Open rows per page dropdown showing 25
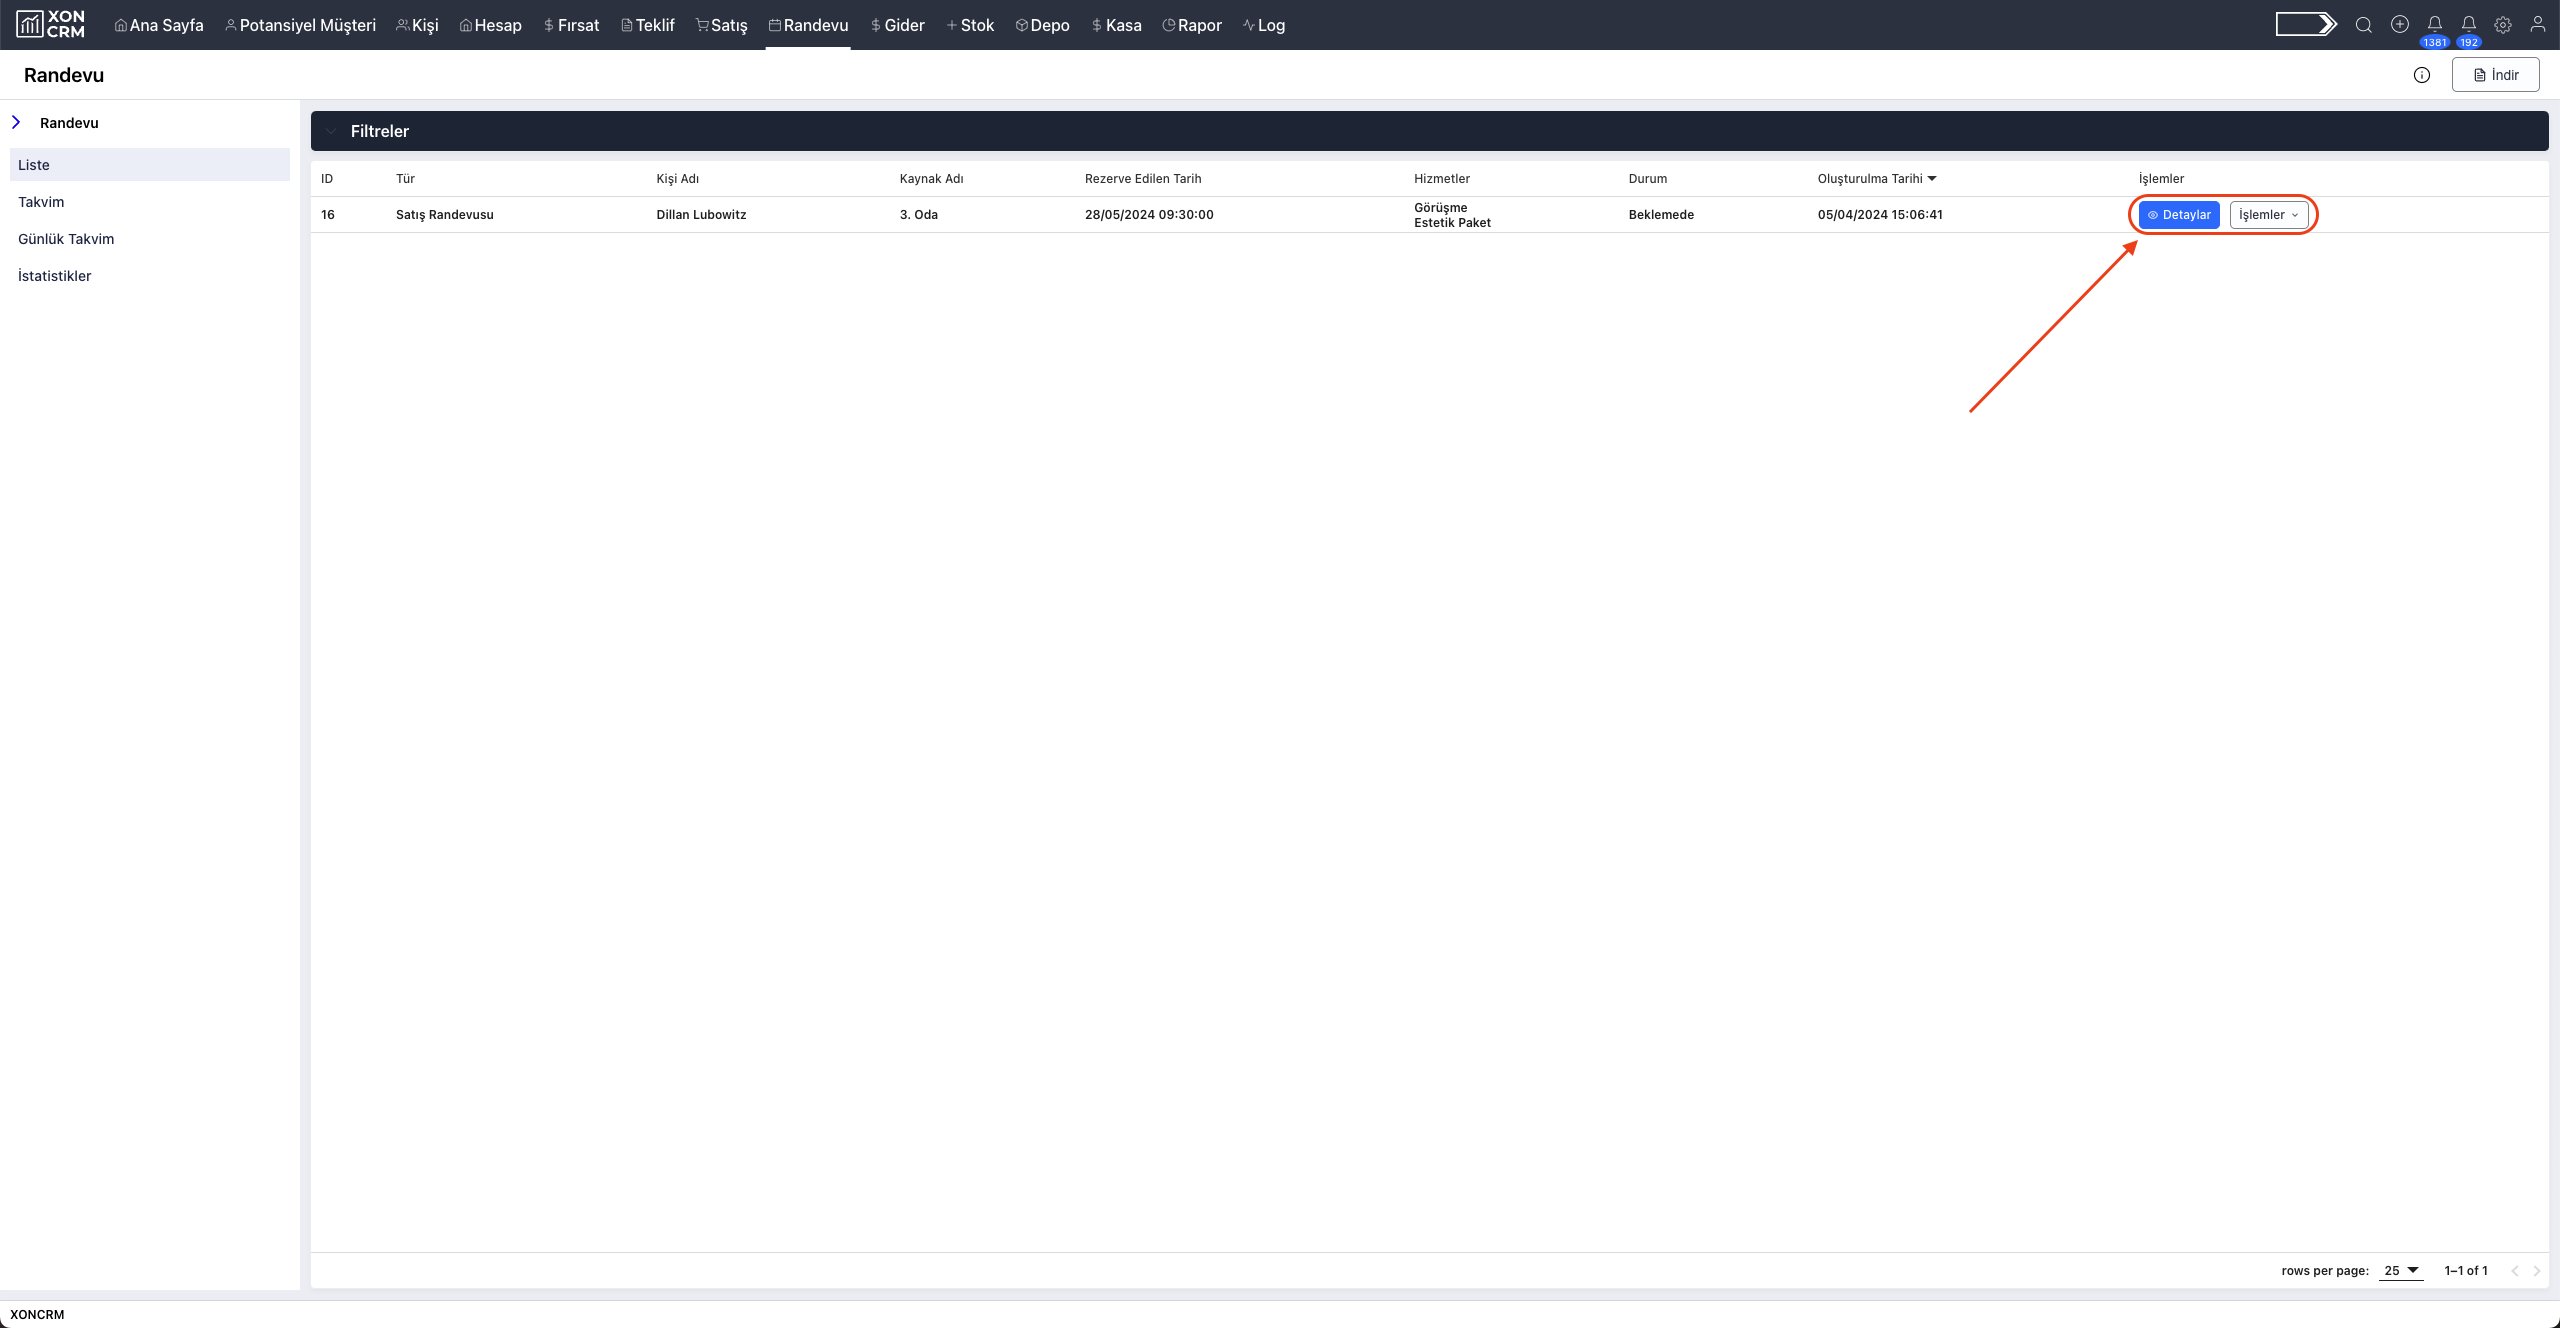Screen dimensions: 2560x1328 click(x=2400, y=1271)
